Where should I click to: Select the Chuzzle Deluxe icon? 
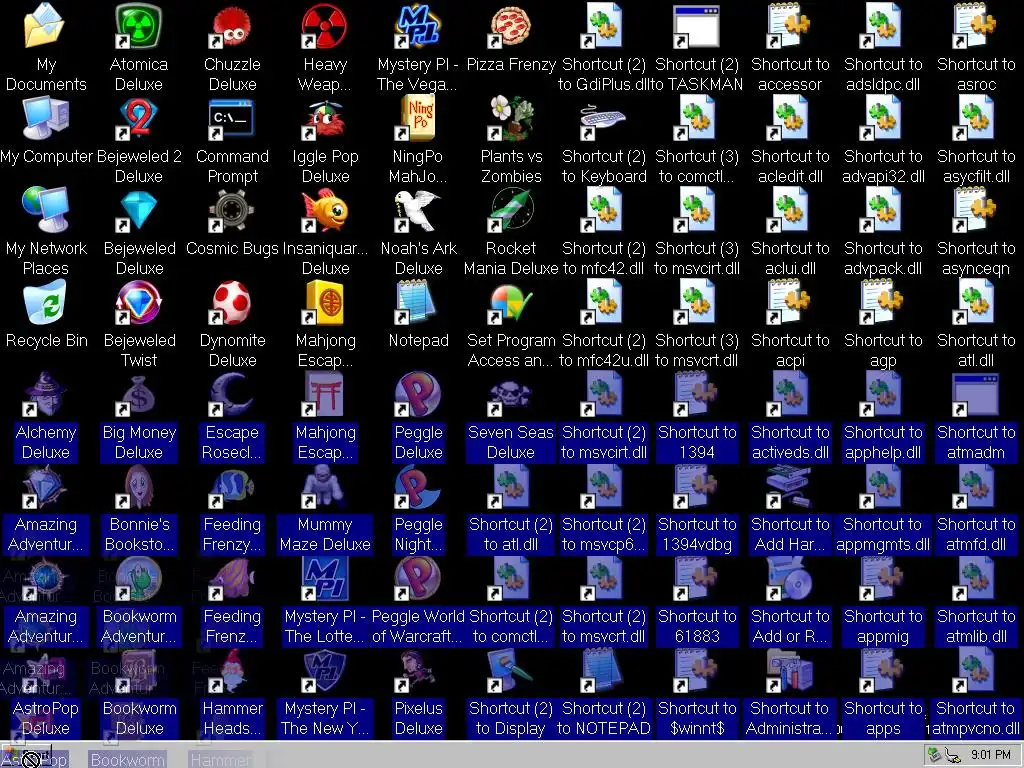click(x=232, y=26)
